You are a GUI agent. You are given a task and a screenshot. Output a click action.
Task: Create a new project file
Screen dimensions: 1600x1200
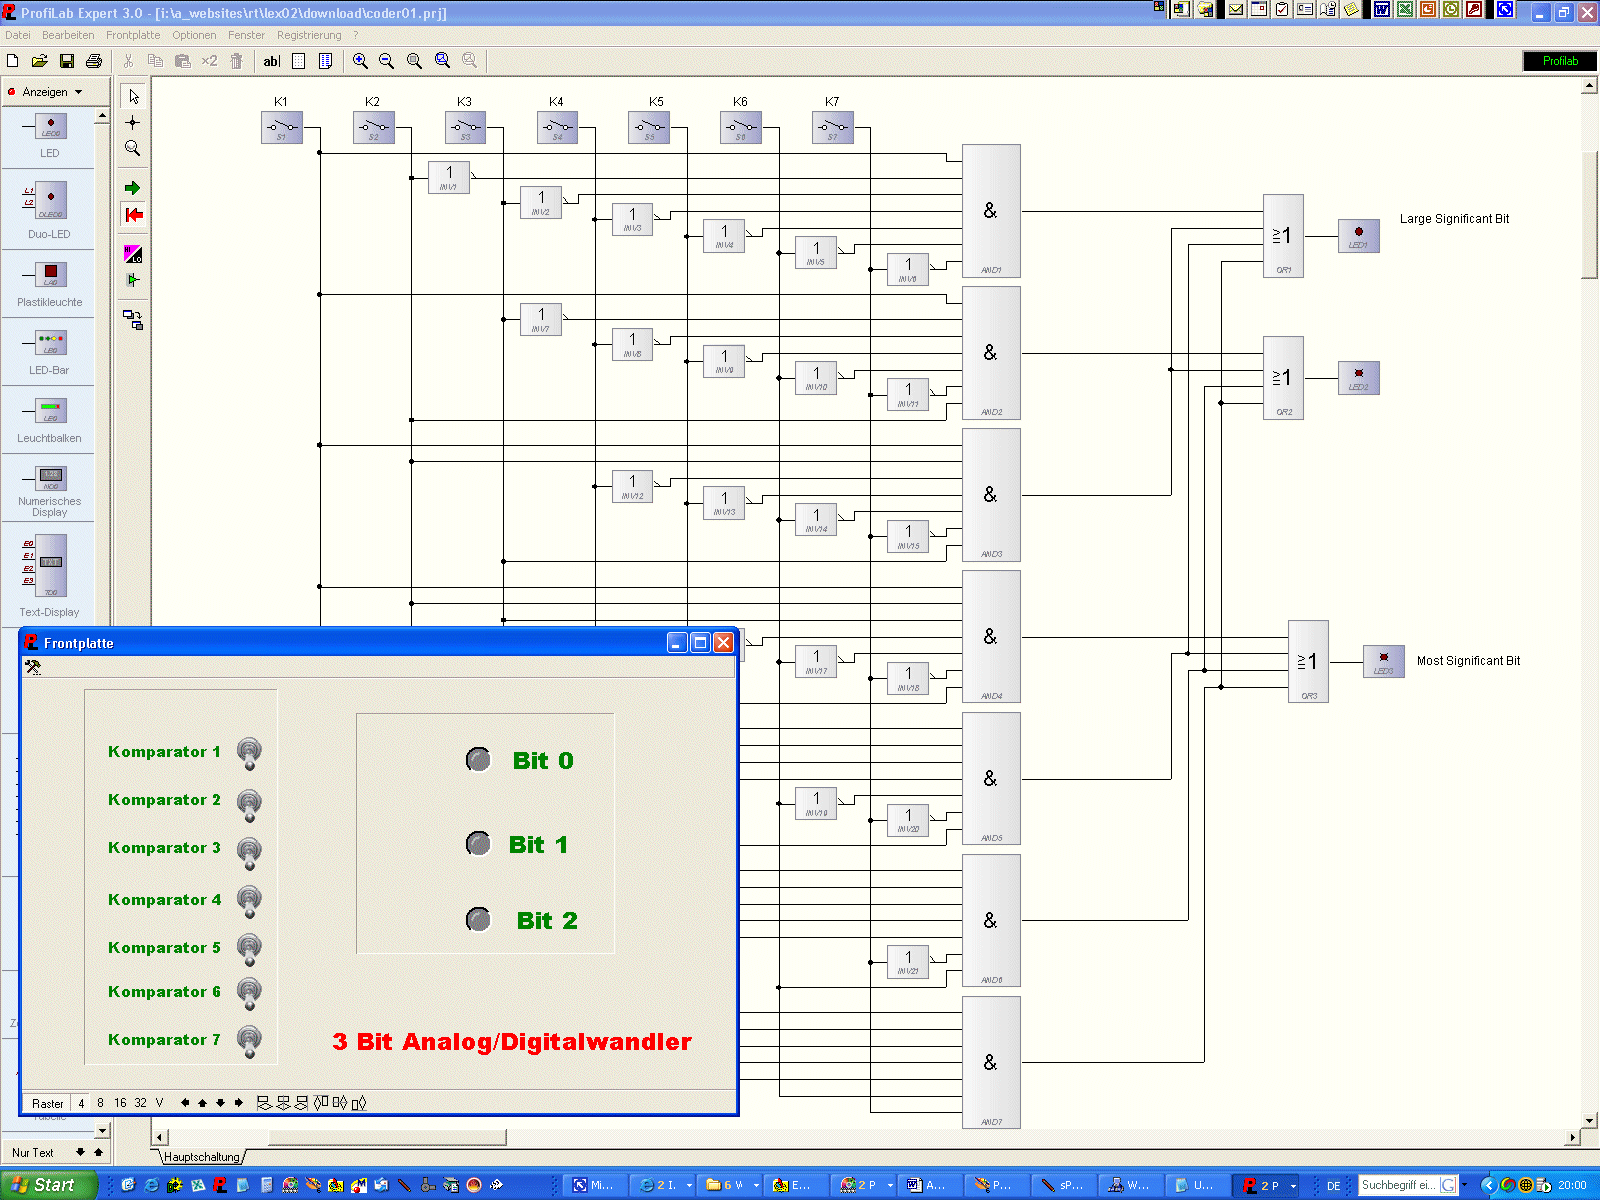pyautogui.click(x=13, y=61)
